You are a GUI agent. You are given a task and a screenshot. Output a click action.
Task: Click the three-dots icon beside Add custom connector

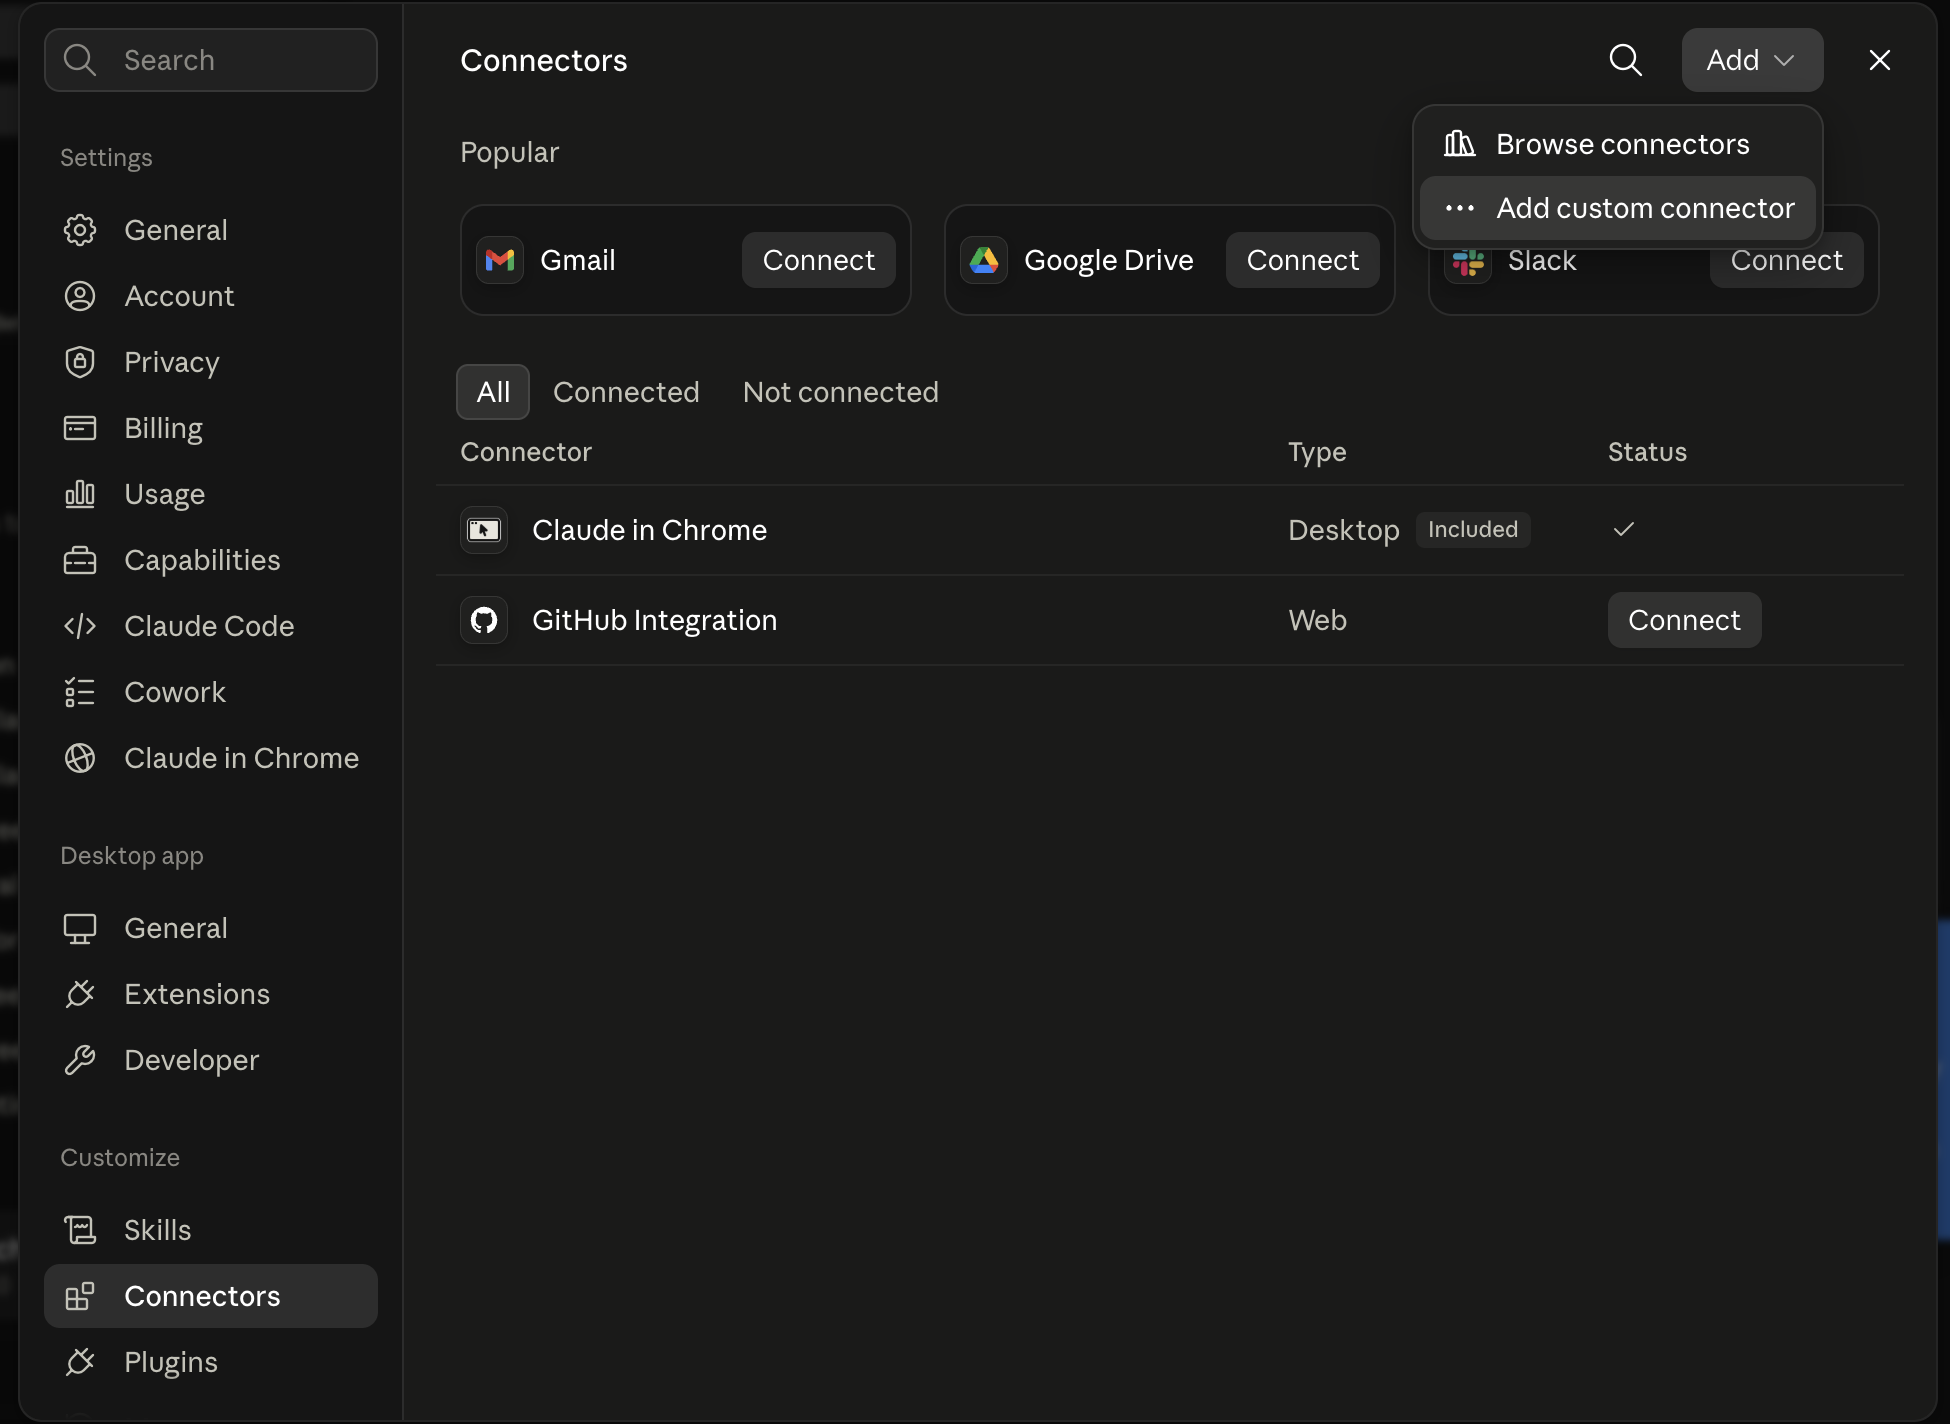[x=1459, y=208]
